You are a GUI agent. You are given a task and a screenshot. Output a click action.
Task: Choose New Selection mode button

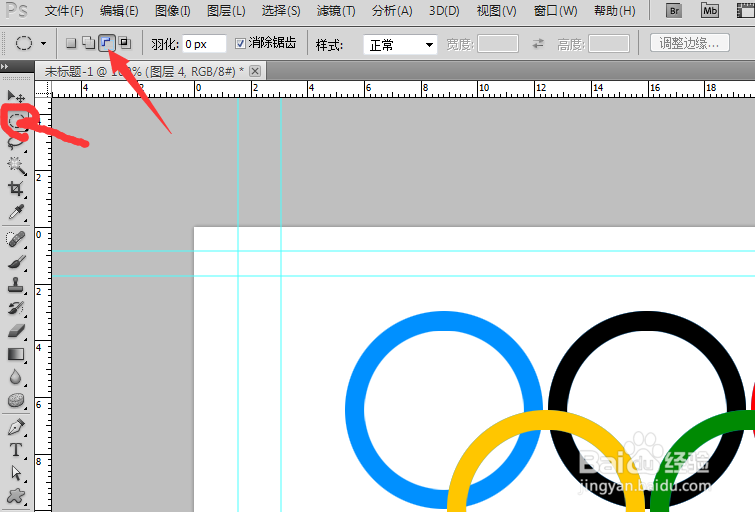coord(71,43)
